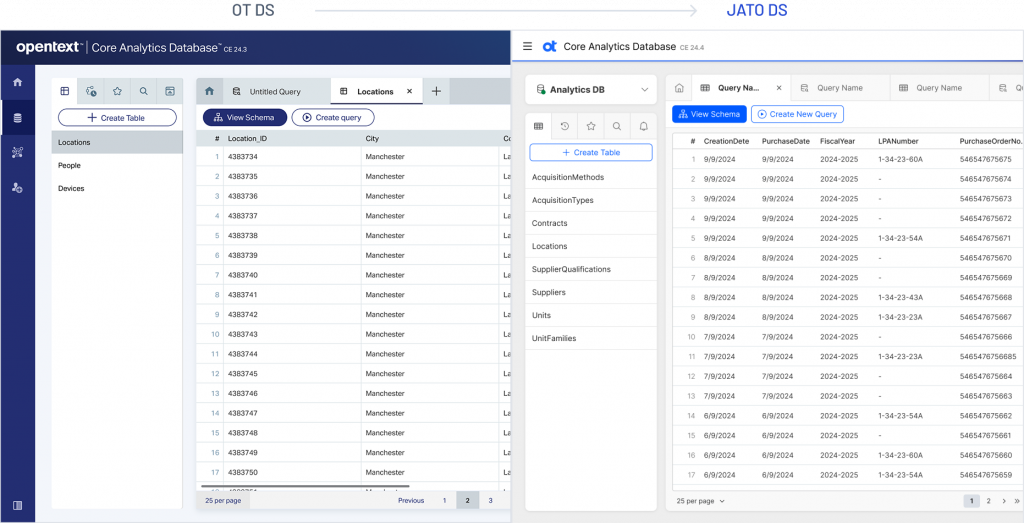This screenshot has width=1024, height=523.
Task: Close the Locations tab
Action: [x=409, y=91]
